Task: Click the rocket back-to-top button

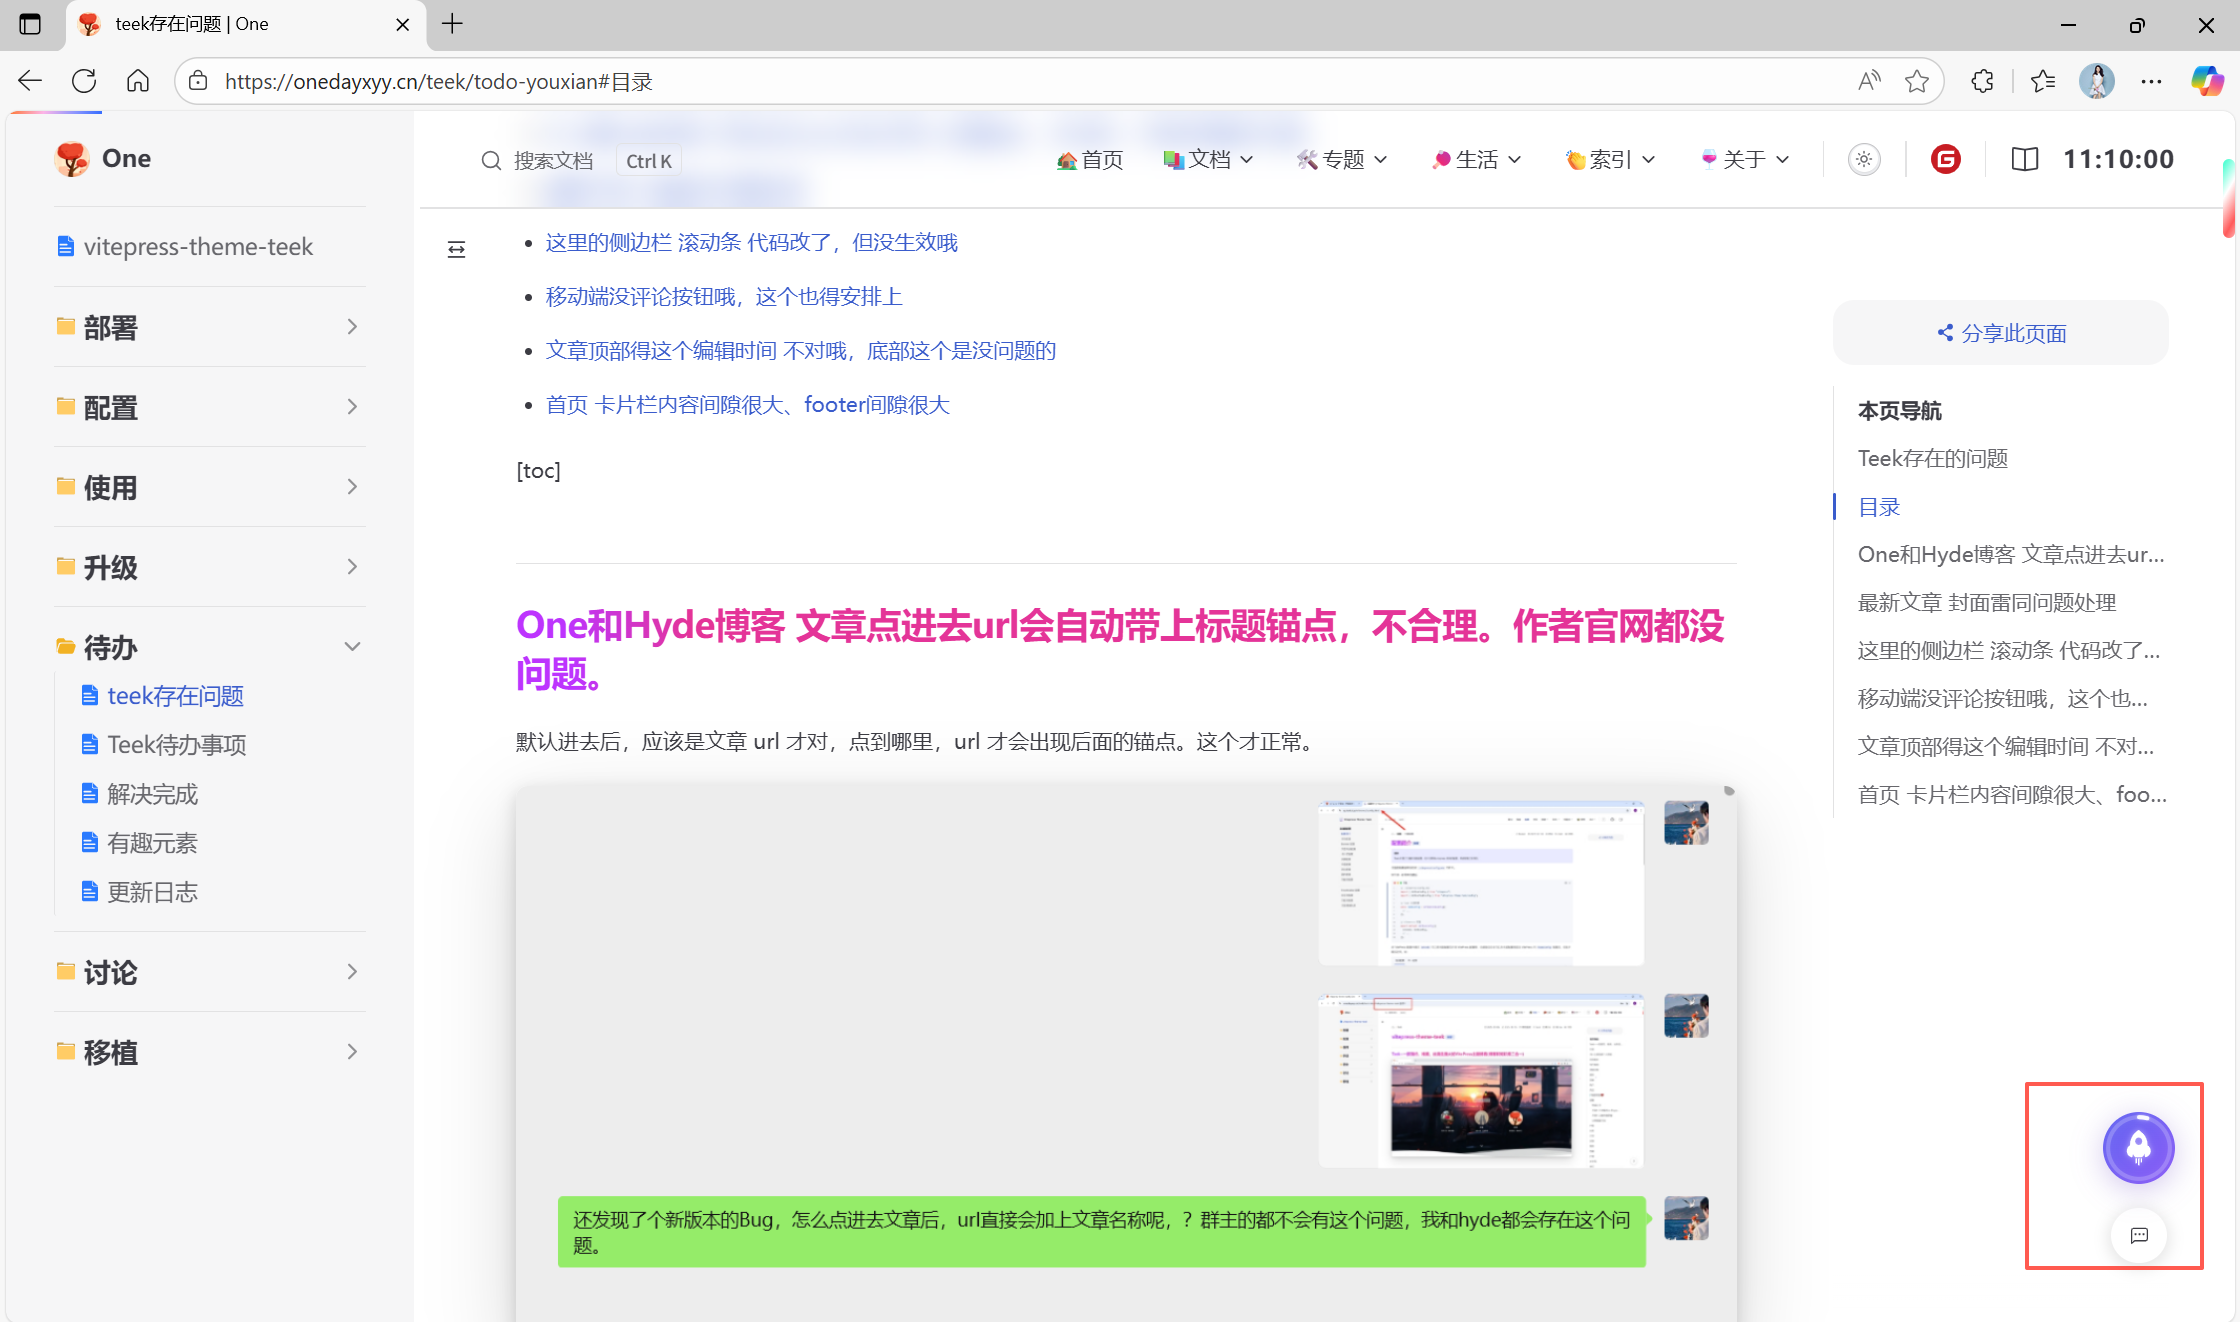Action: tap(2138, 1147)
